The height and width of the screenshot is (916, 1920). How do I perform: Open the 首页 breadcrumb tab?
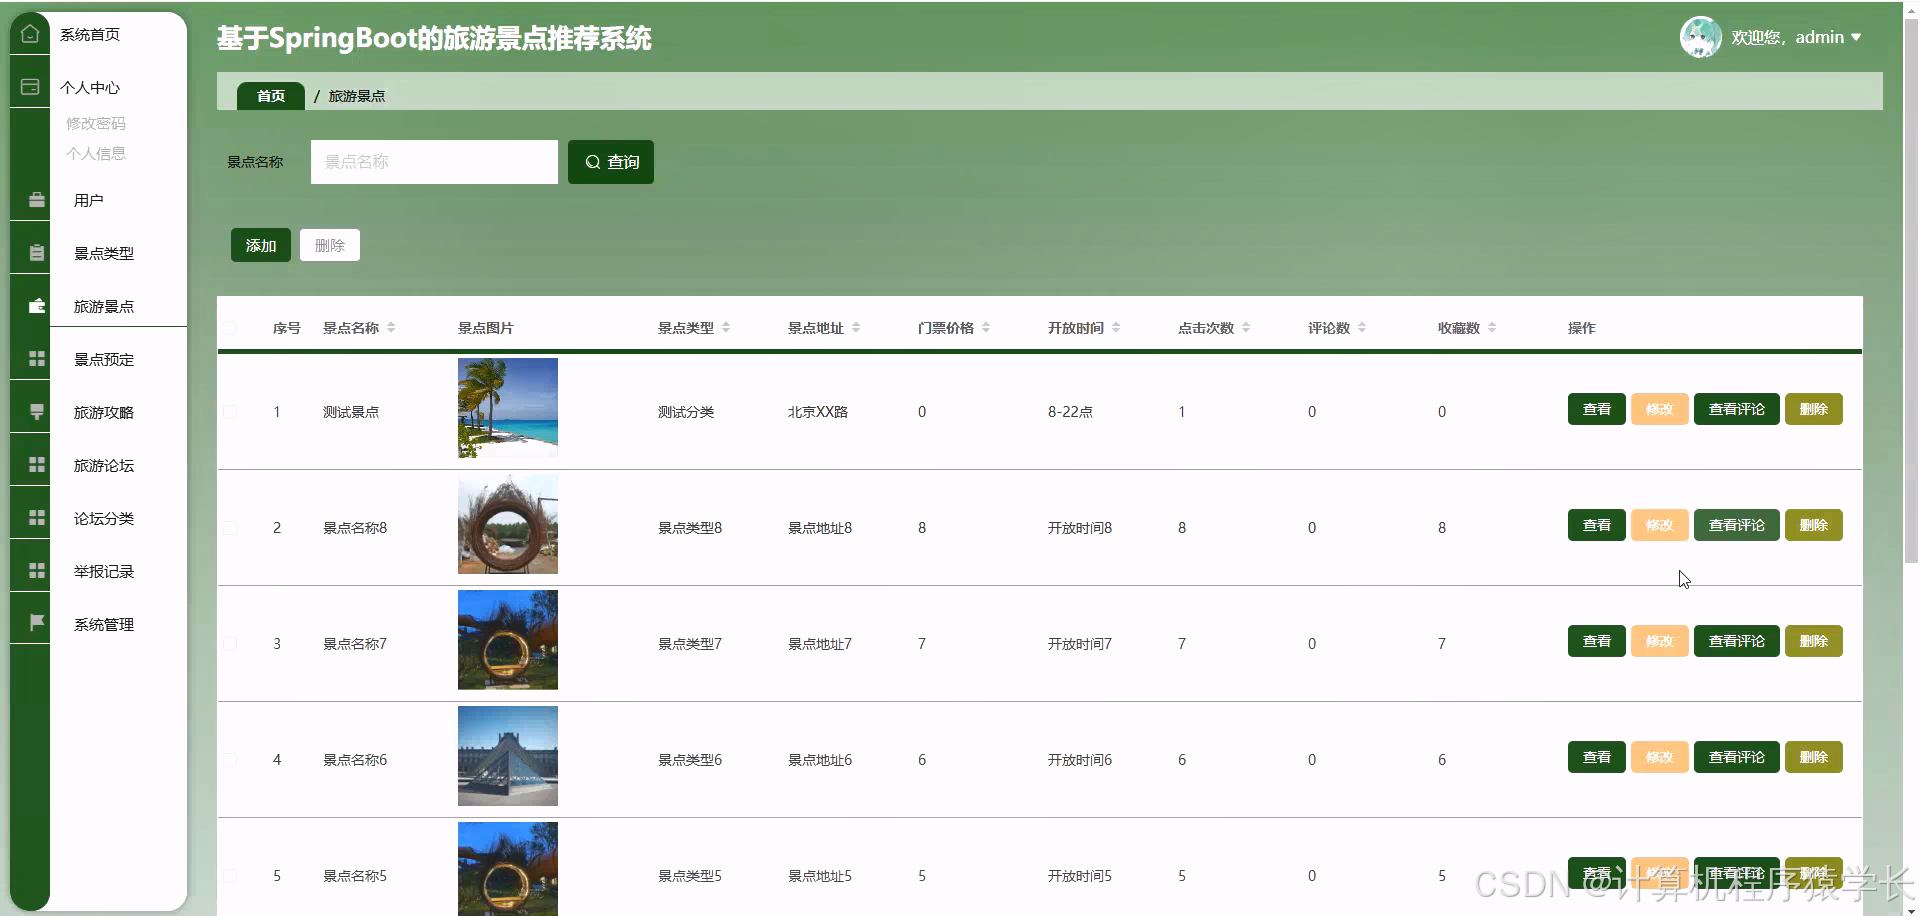(270, 95)
